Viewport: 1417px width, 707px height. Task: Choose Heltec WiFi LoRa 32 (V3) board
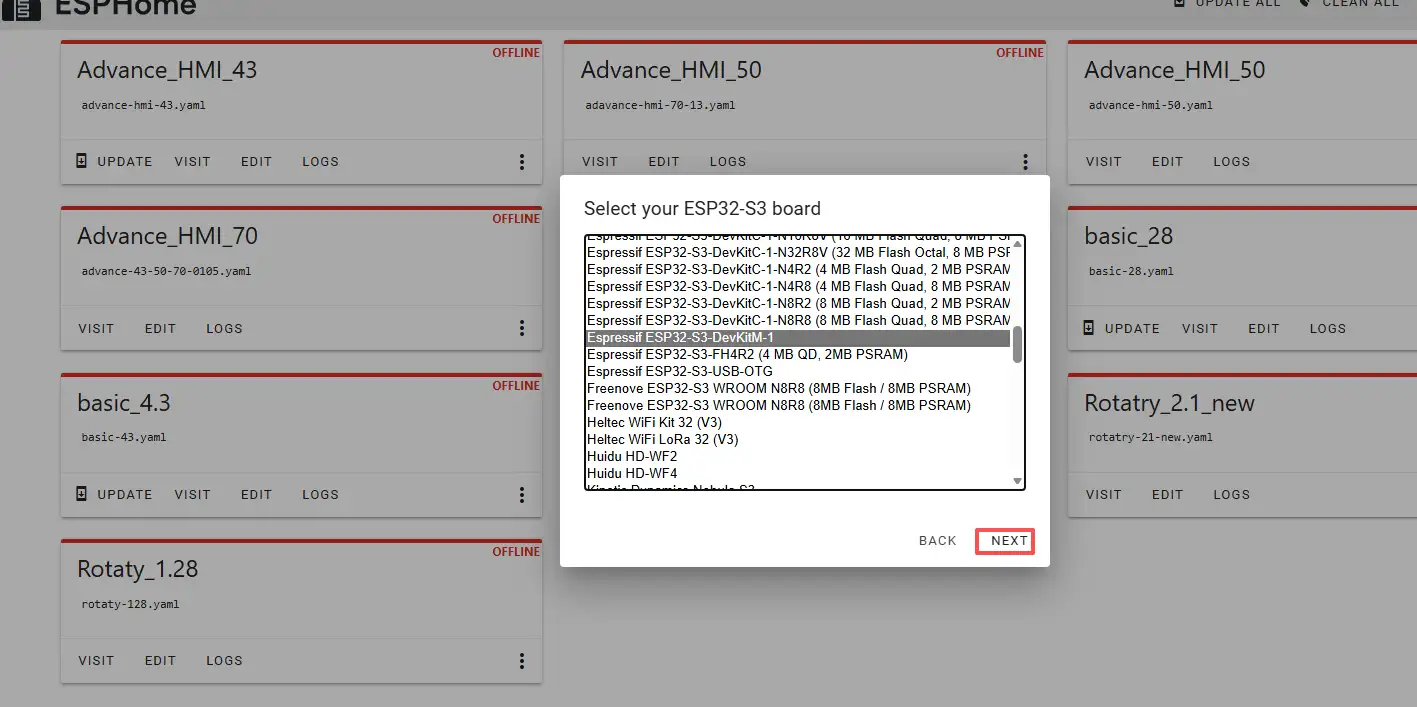tap(662, 440)
